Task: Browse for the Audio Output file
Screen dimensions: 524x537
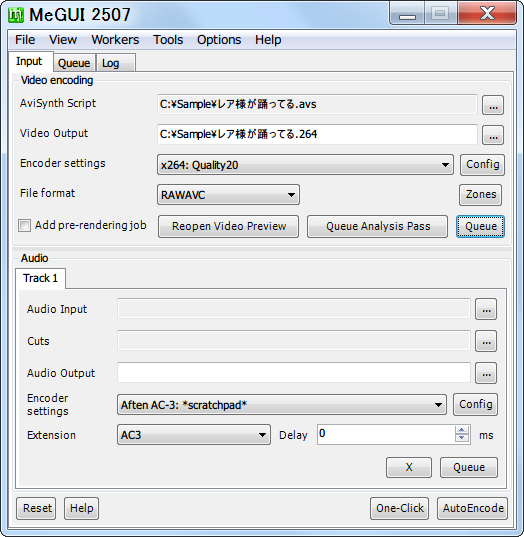Action: pyautogui.click(x=486, y=373)
